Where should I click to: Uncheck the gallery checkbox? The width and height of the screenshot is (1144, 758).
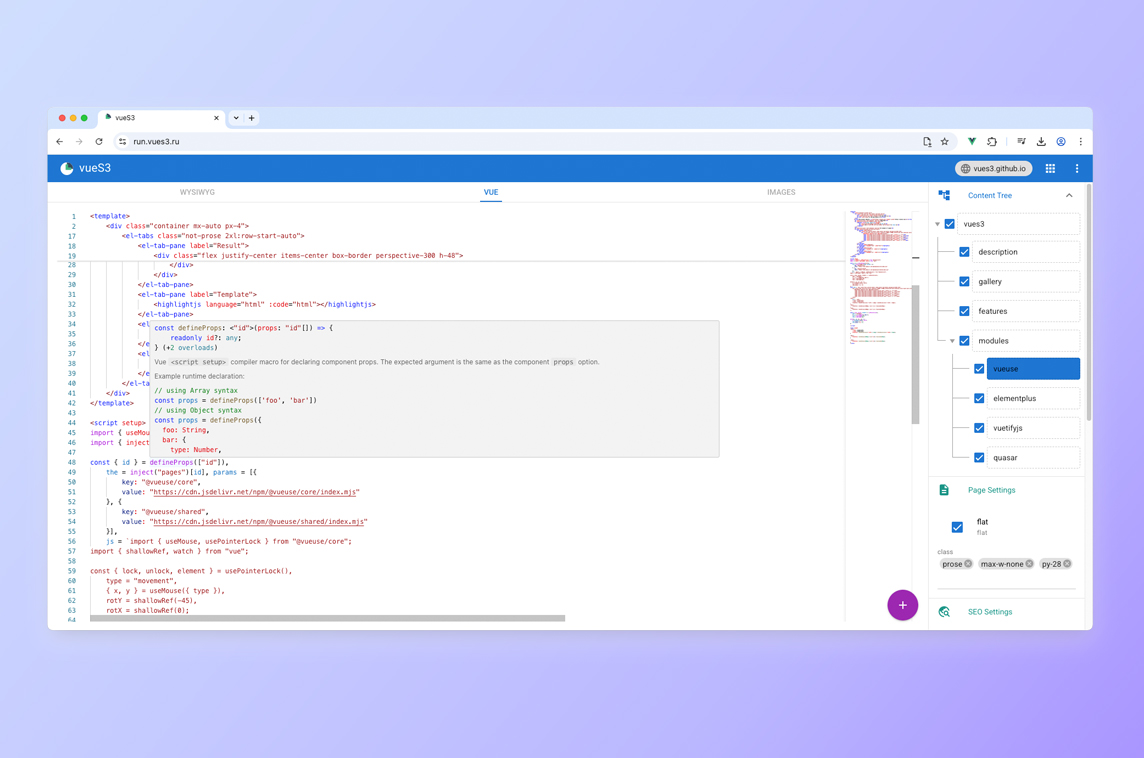(965, 282)
